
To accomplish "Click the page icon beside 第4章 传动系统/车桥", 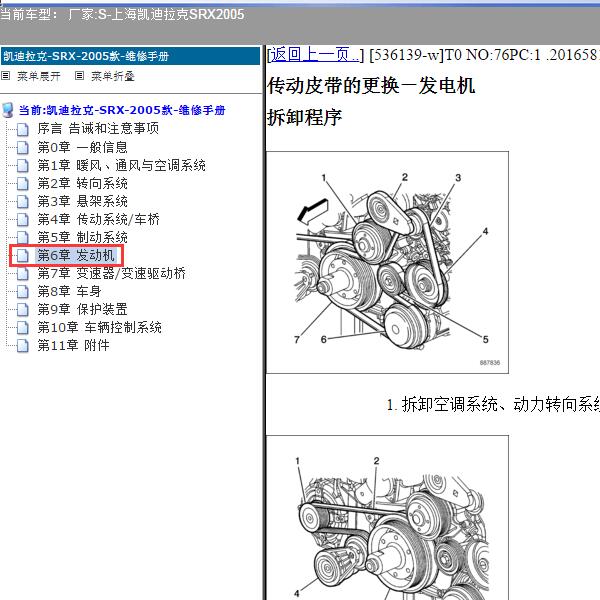I will [23, 220].
